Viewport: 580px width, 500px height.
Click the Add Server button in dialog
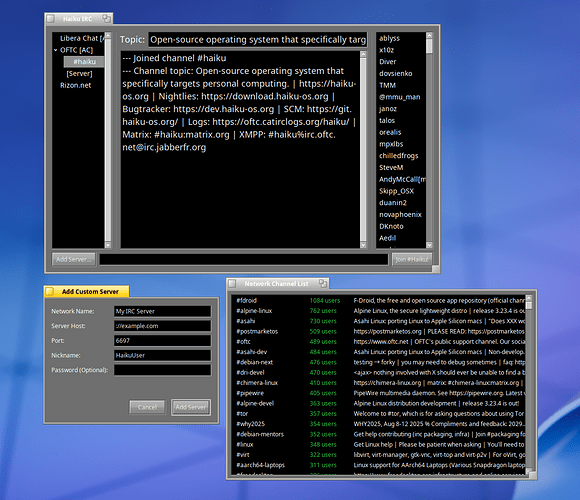coord(191,407)
